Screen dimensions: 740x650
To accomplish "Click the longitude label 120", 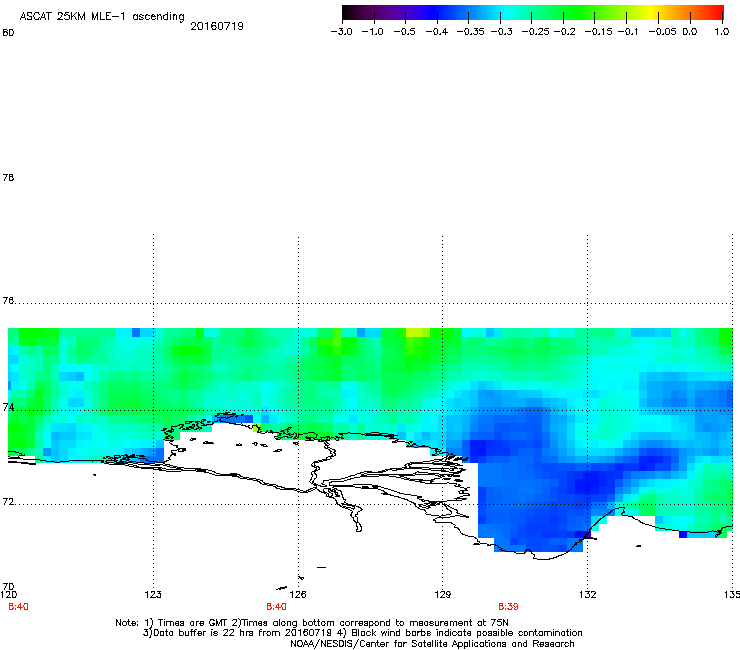I will (8, 594).
